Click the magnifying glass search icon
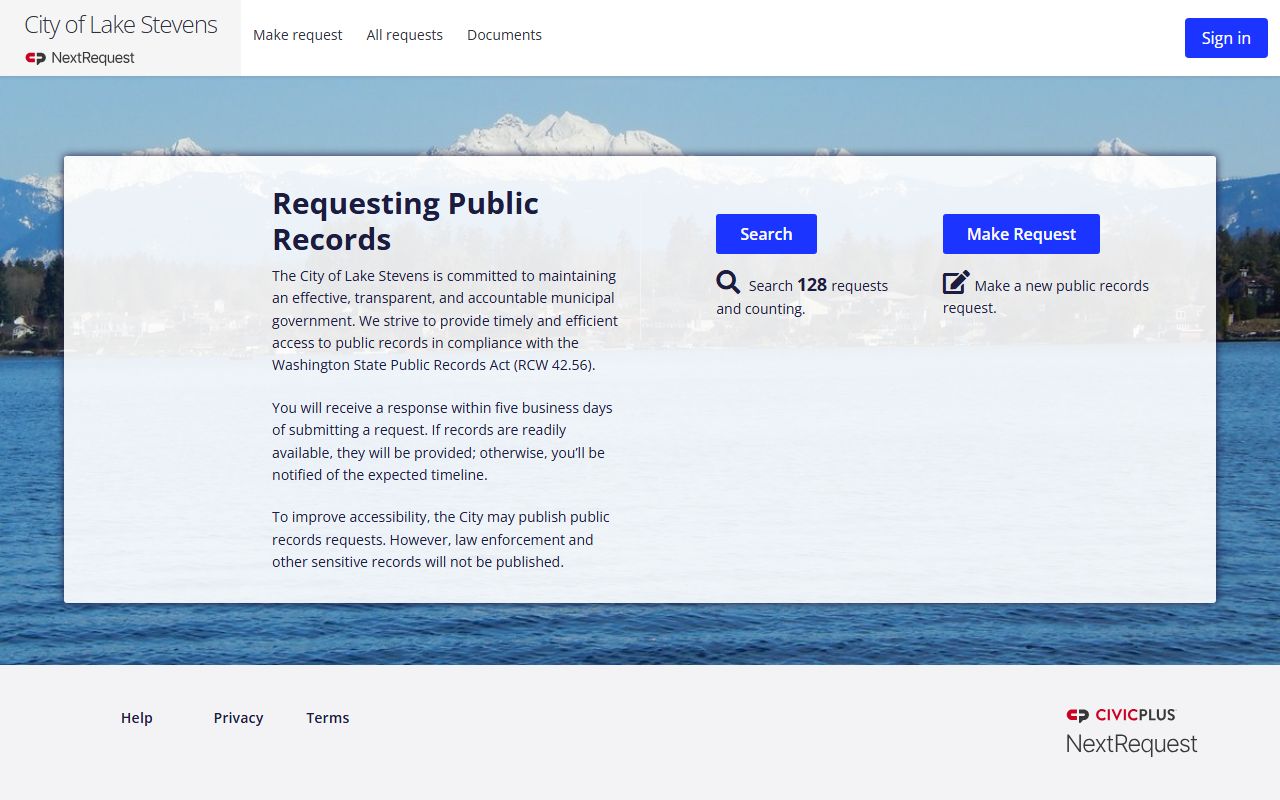The width and height of the screenshot is (1280, 800). [x=728, y=283]
